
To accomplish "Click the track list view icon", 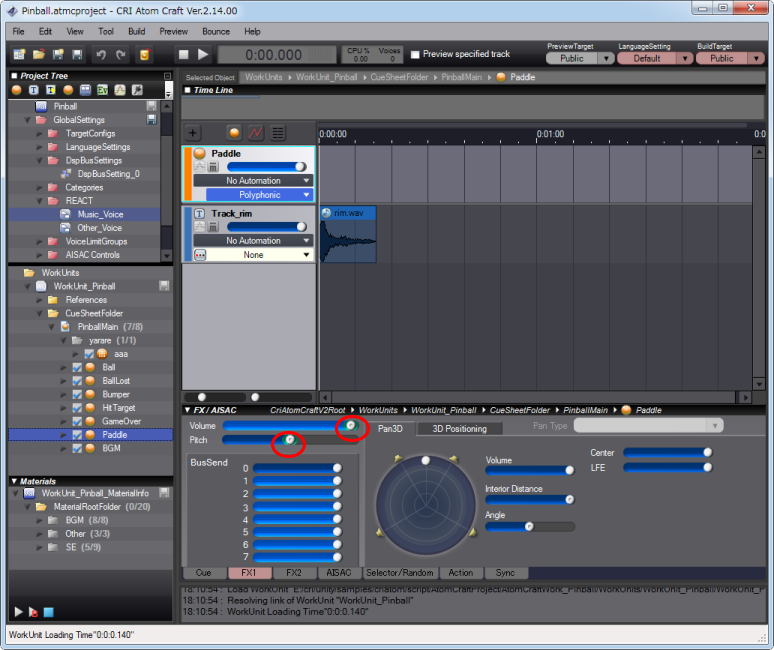I will (x=277, y=132).
